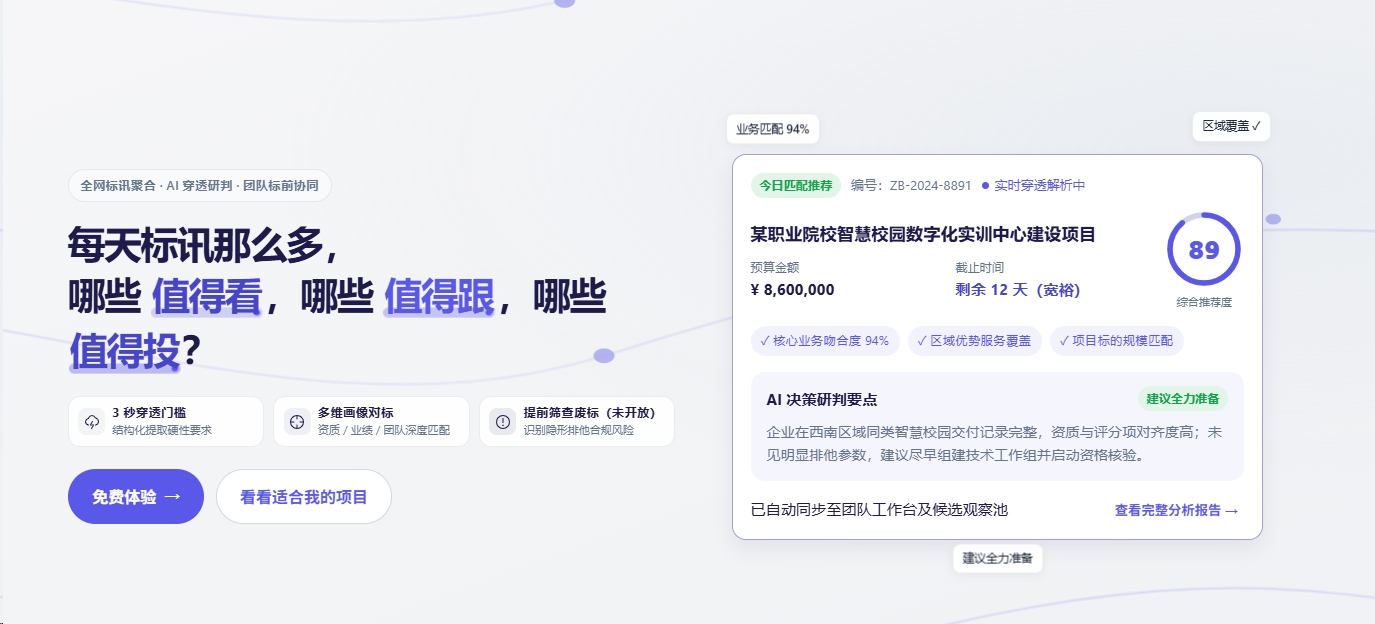Click the highlighted 值得看 headline text
Viewport: 1375px width, 624px height.
coord(207,297)
